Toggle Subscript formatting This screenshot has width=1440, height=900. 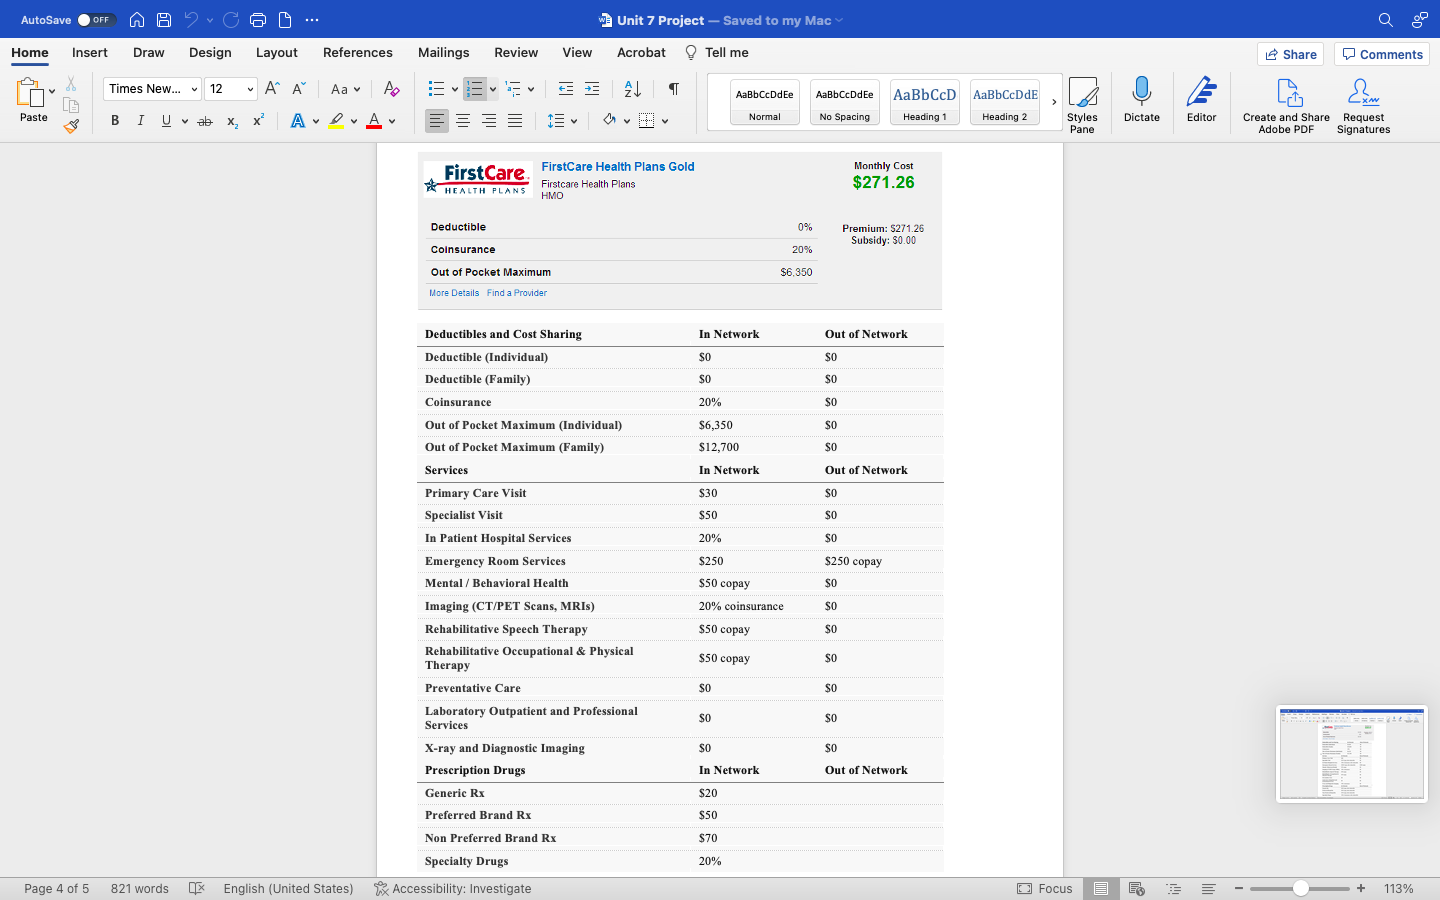coord(232,121)
